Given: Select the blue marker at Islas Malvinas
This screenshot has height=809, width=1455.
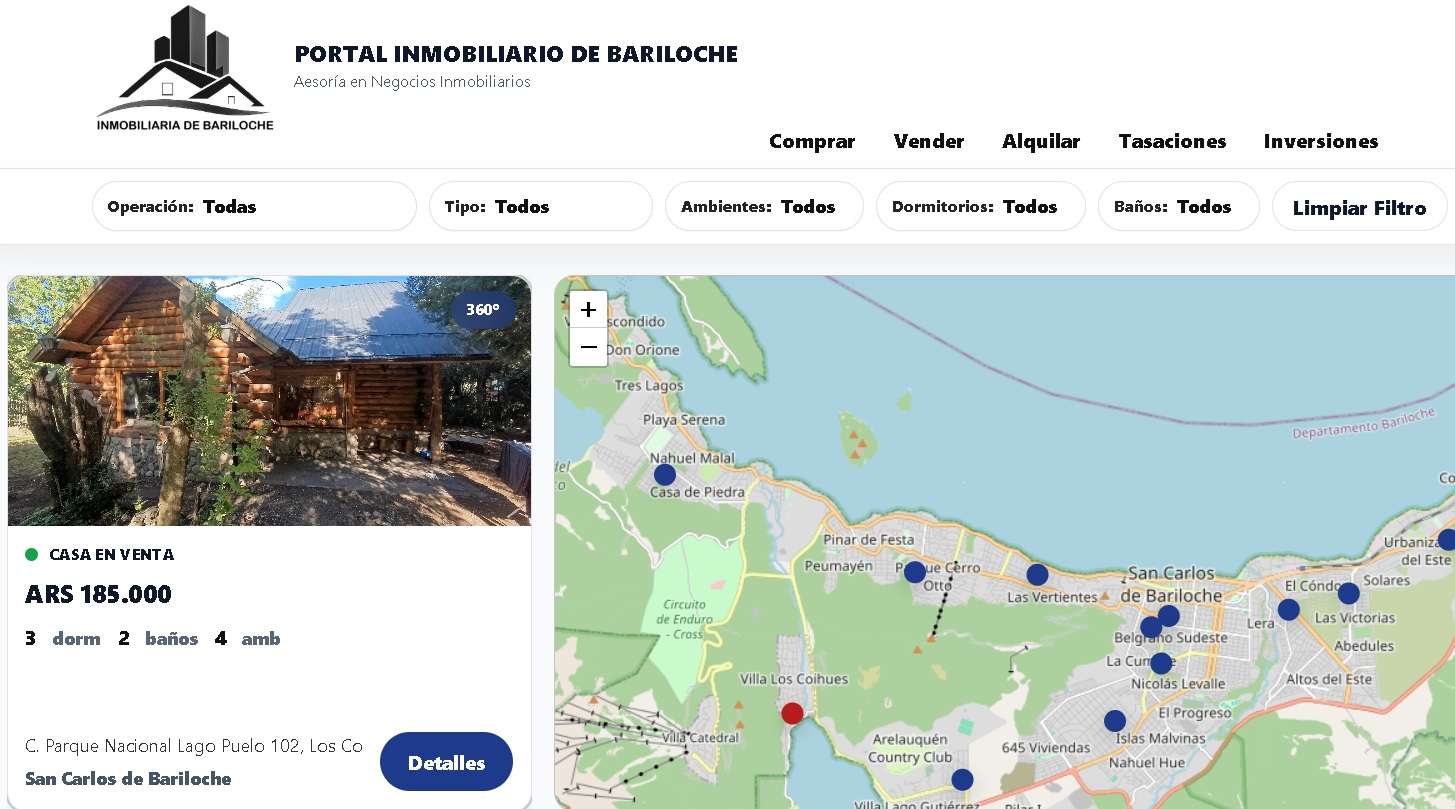Looking at the screenshot, I should (1115, 721).
